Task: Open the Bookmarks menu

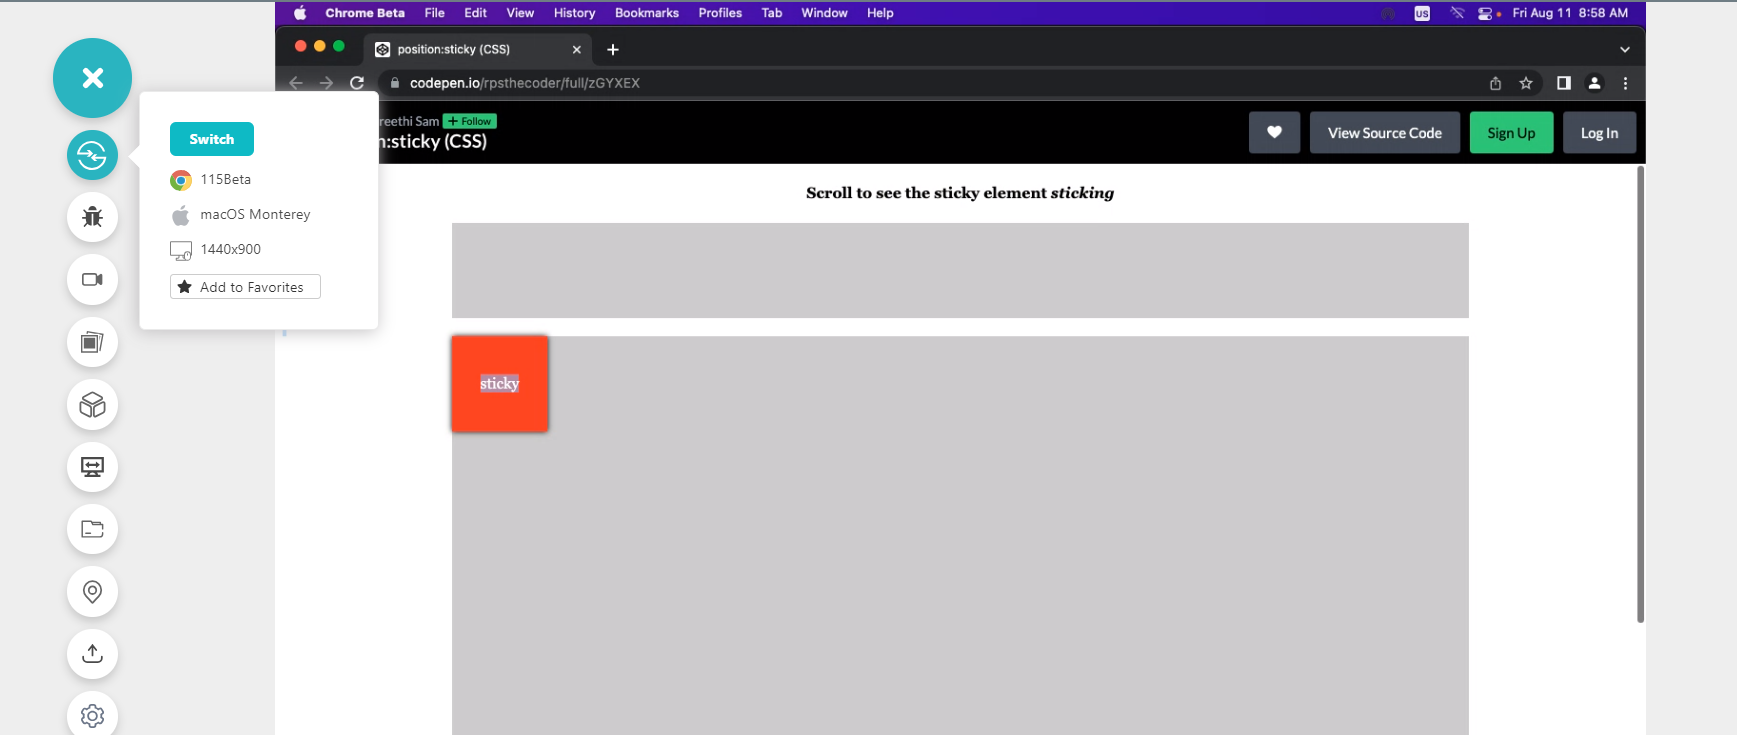Action: pos(646,13)
